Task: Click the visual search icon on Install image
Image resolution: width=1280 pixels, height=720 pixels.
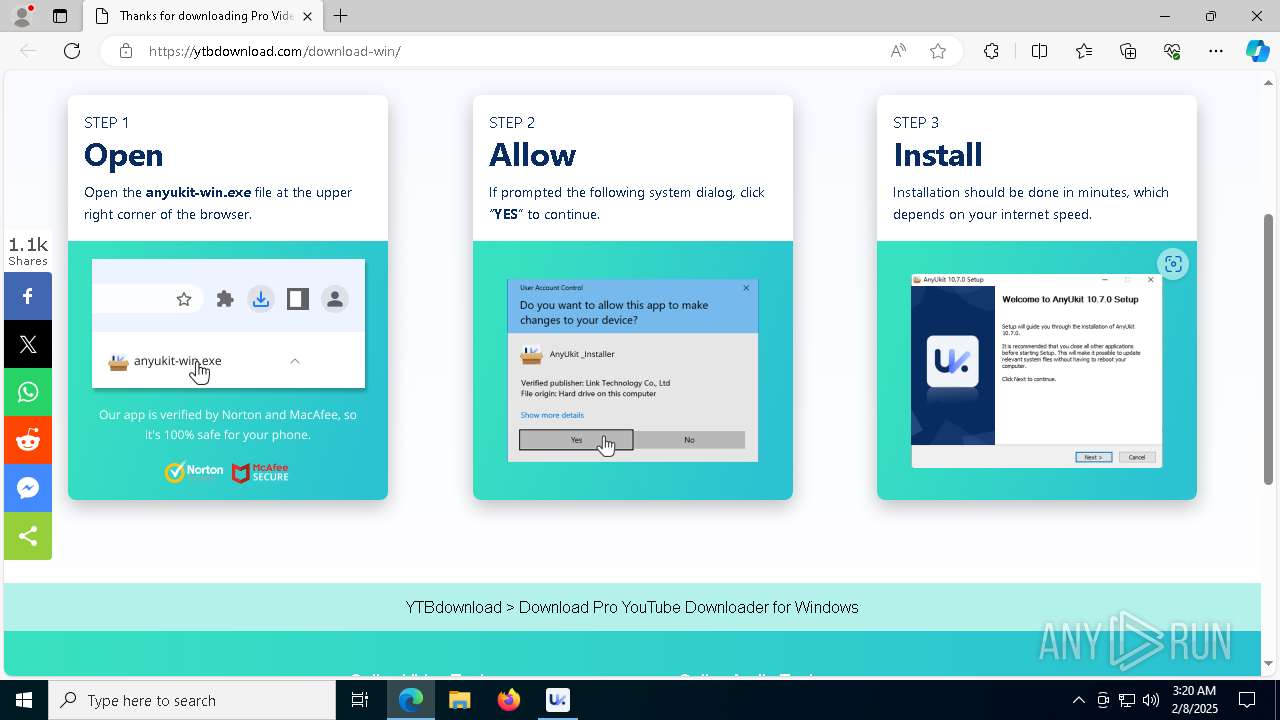Action: pos(1173,264)
